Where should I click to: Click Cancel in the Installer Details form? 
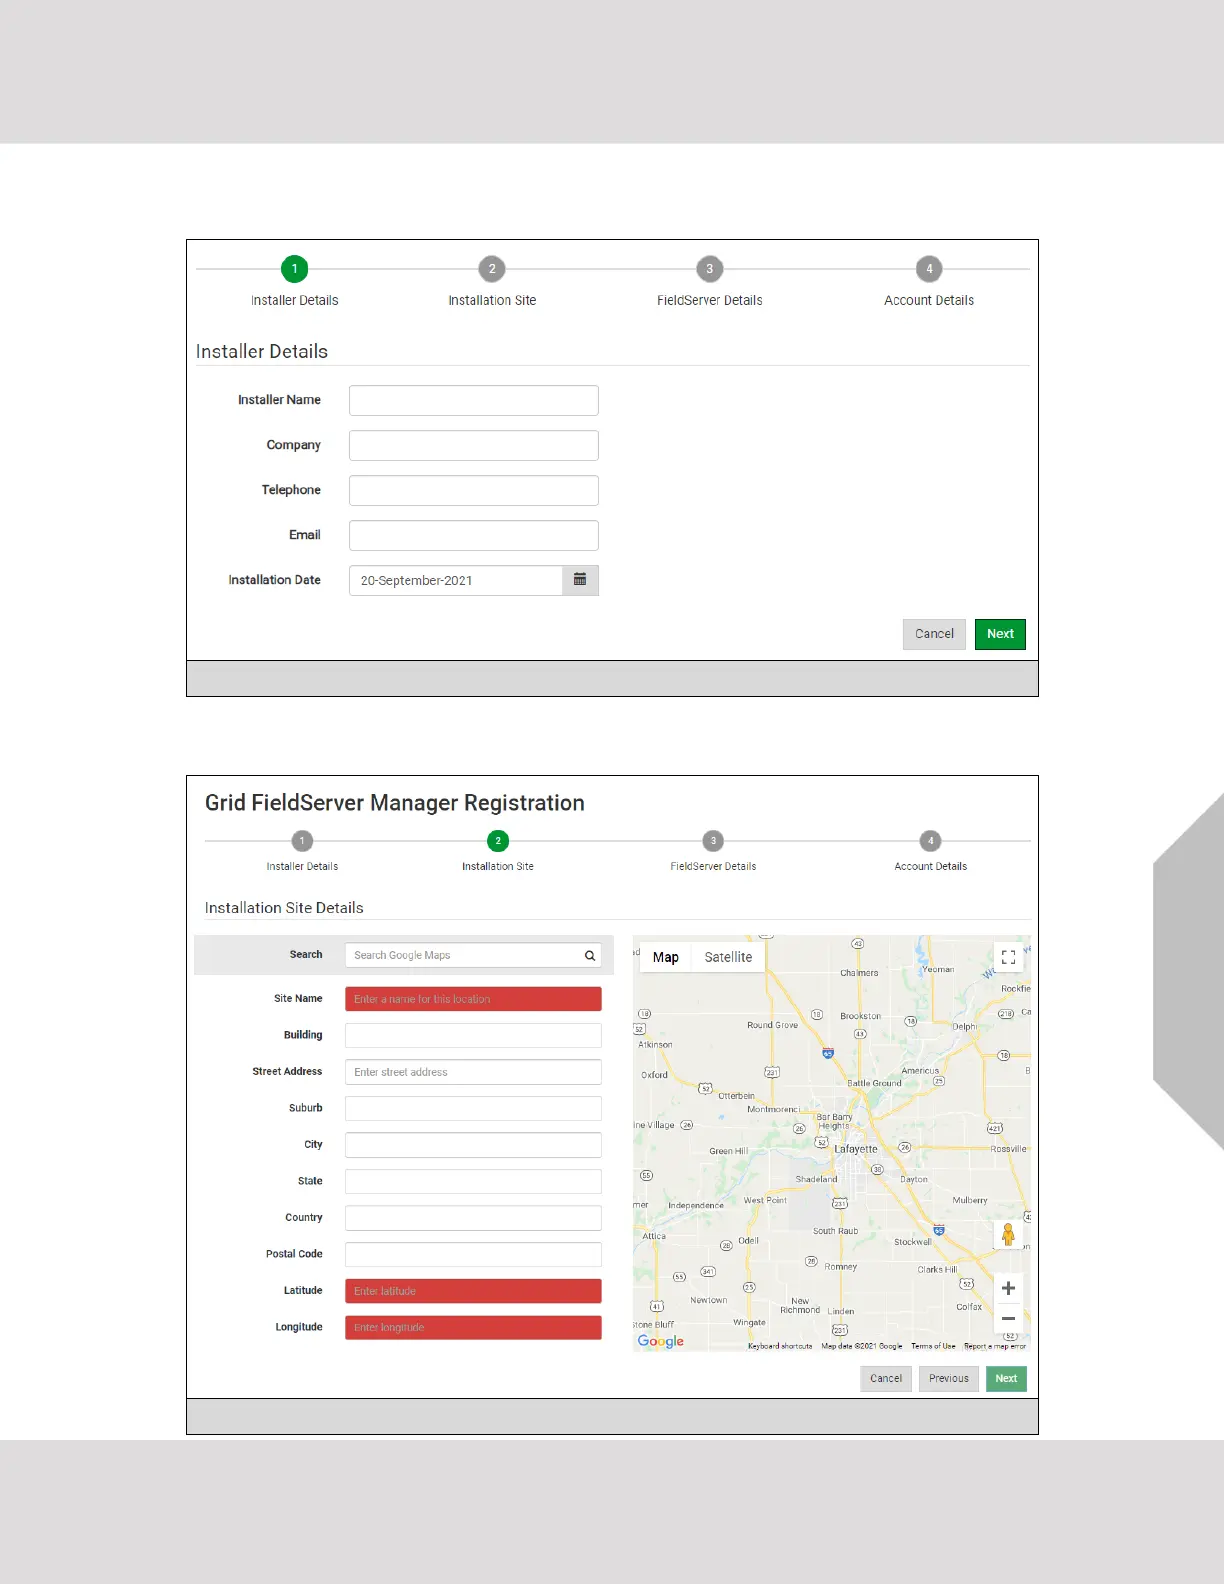[934, 634]
